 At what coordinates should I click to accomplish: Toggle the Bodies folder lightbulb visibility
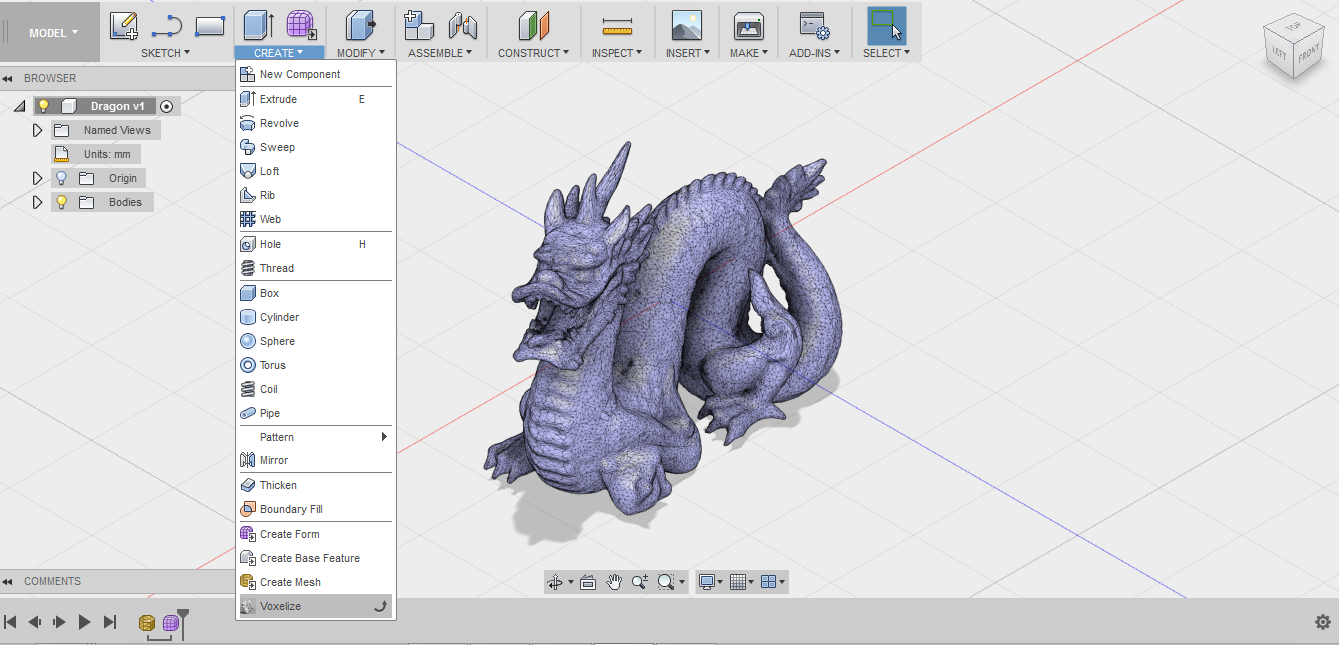(61, 202)
